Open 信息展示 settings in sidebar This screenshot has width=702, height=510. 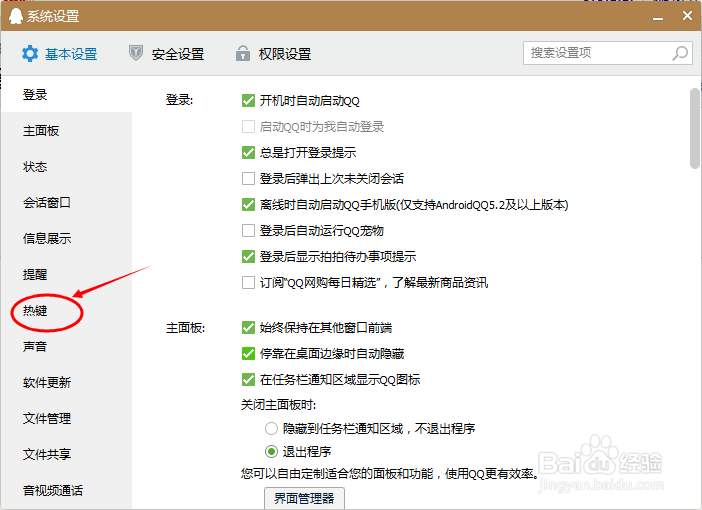click(x=67, y=239)
